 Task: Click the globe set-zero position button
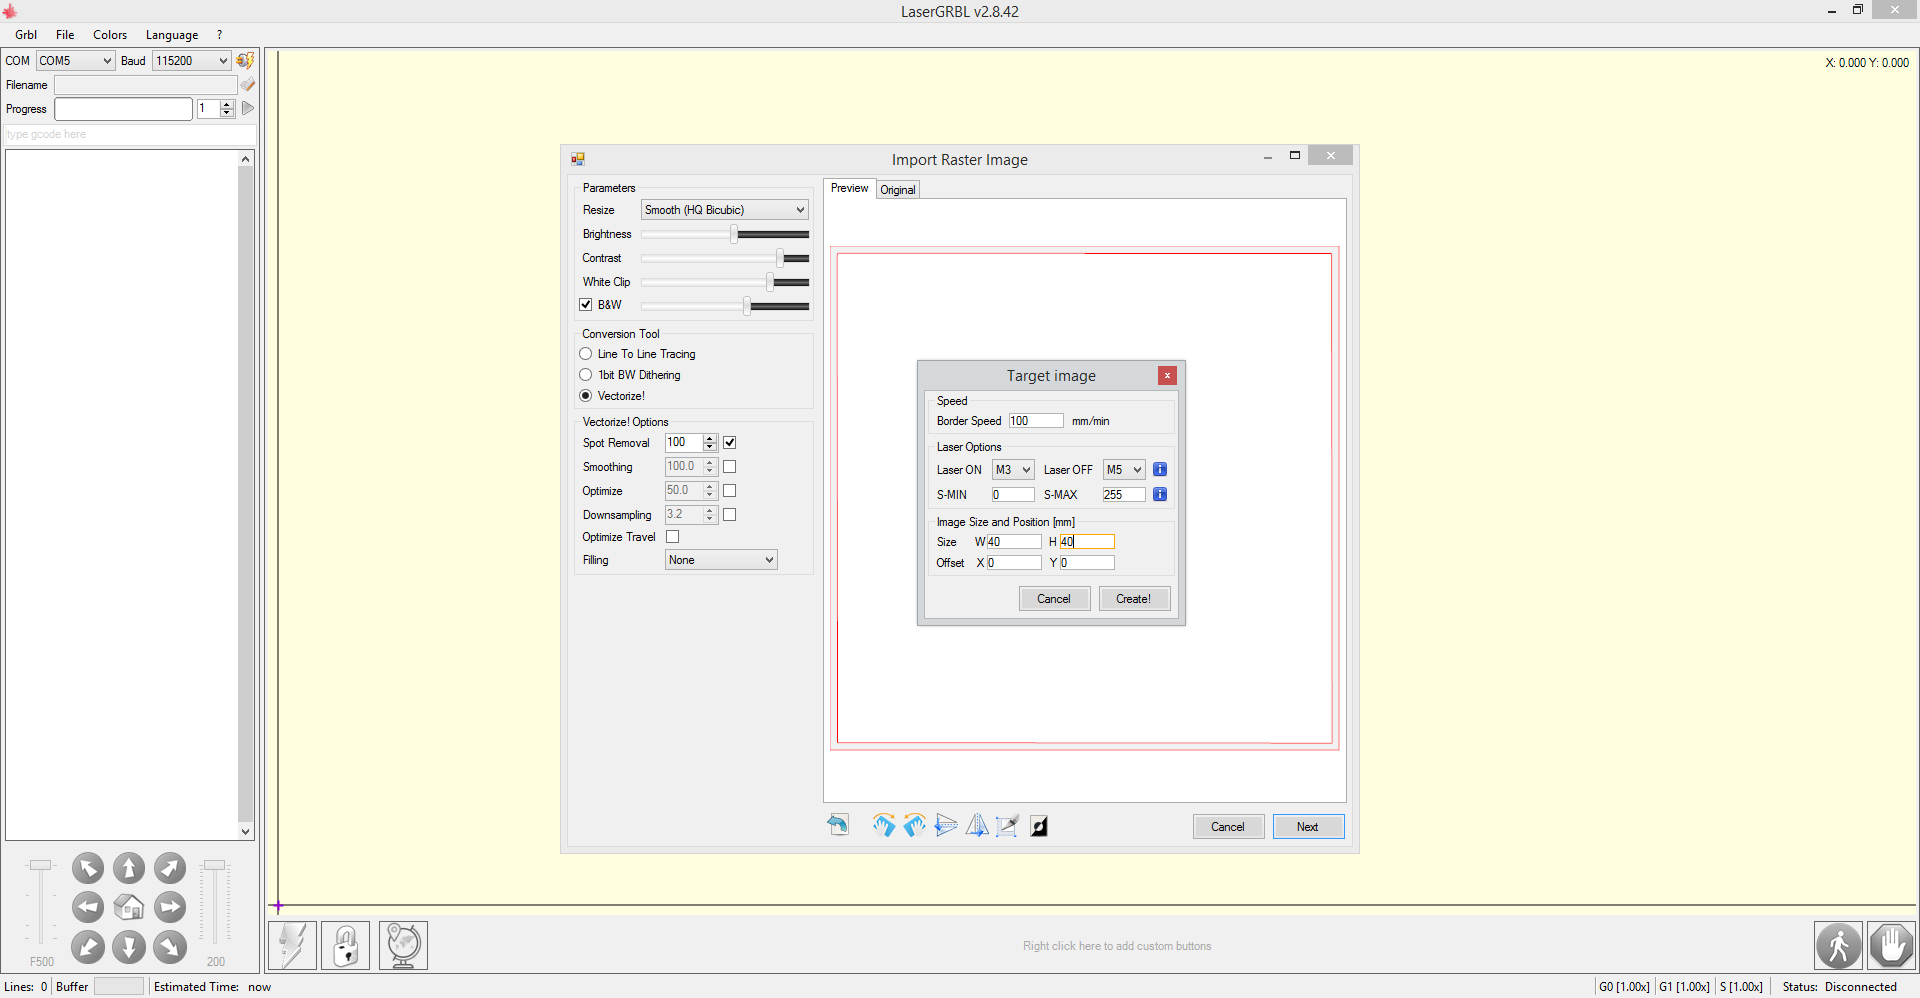(403, 945)
